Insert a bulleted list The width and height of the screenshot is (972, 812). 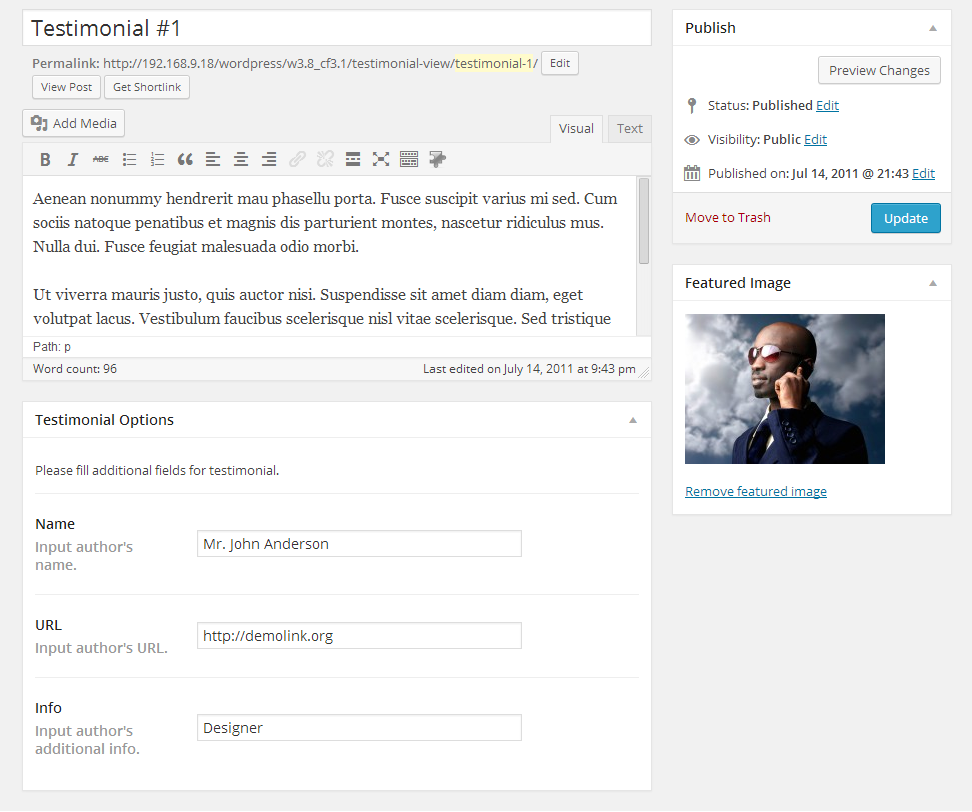129,159
